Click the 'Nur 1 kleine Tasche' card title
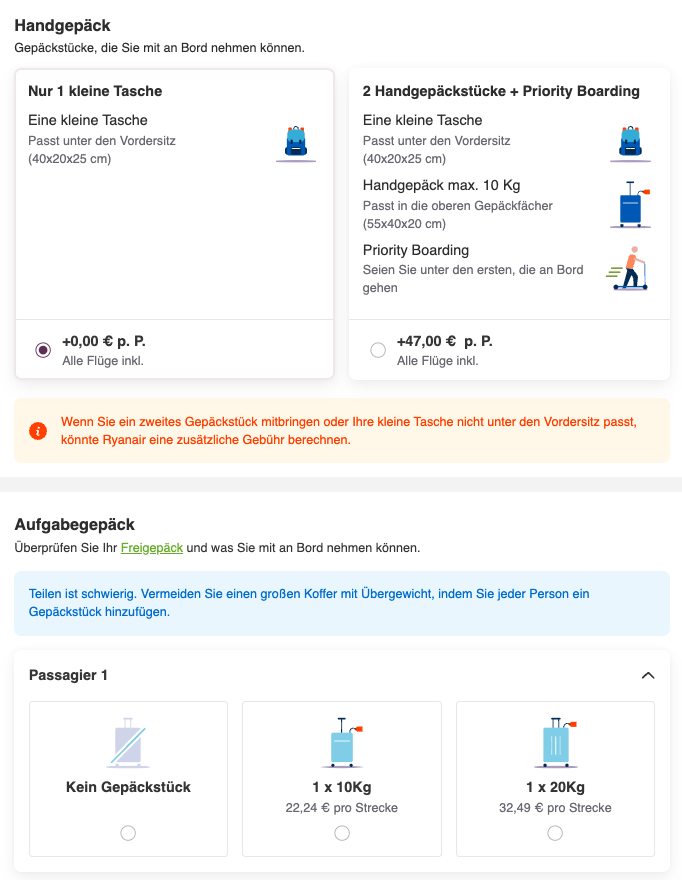 pos(95,91)
